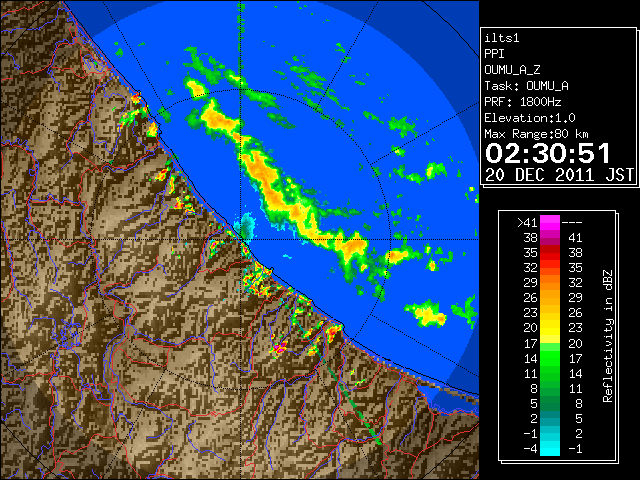Screen dimensions: 640x480
Task: Select the 'PPI' scan type text
Action: (494, 54)
